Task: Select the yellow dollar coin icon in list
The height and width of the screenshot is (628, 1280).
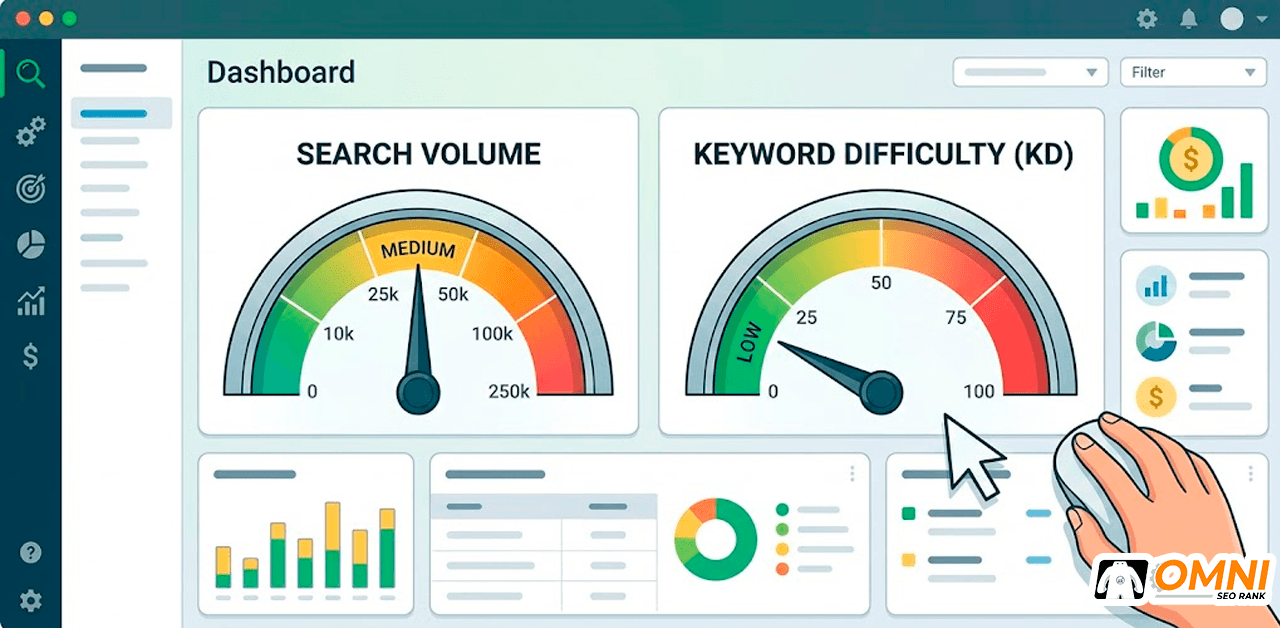Action: [x=1157, y=397]
